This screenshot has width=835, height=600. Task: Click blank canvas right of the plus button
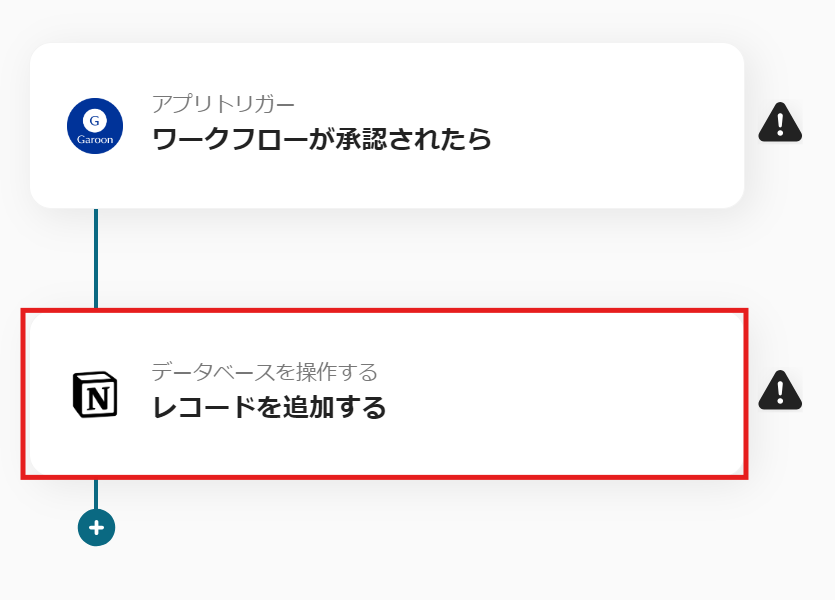pyautogui.click(x=400, y=540)
